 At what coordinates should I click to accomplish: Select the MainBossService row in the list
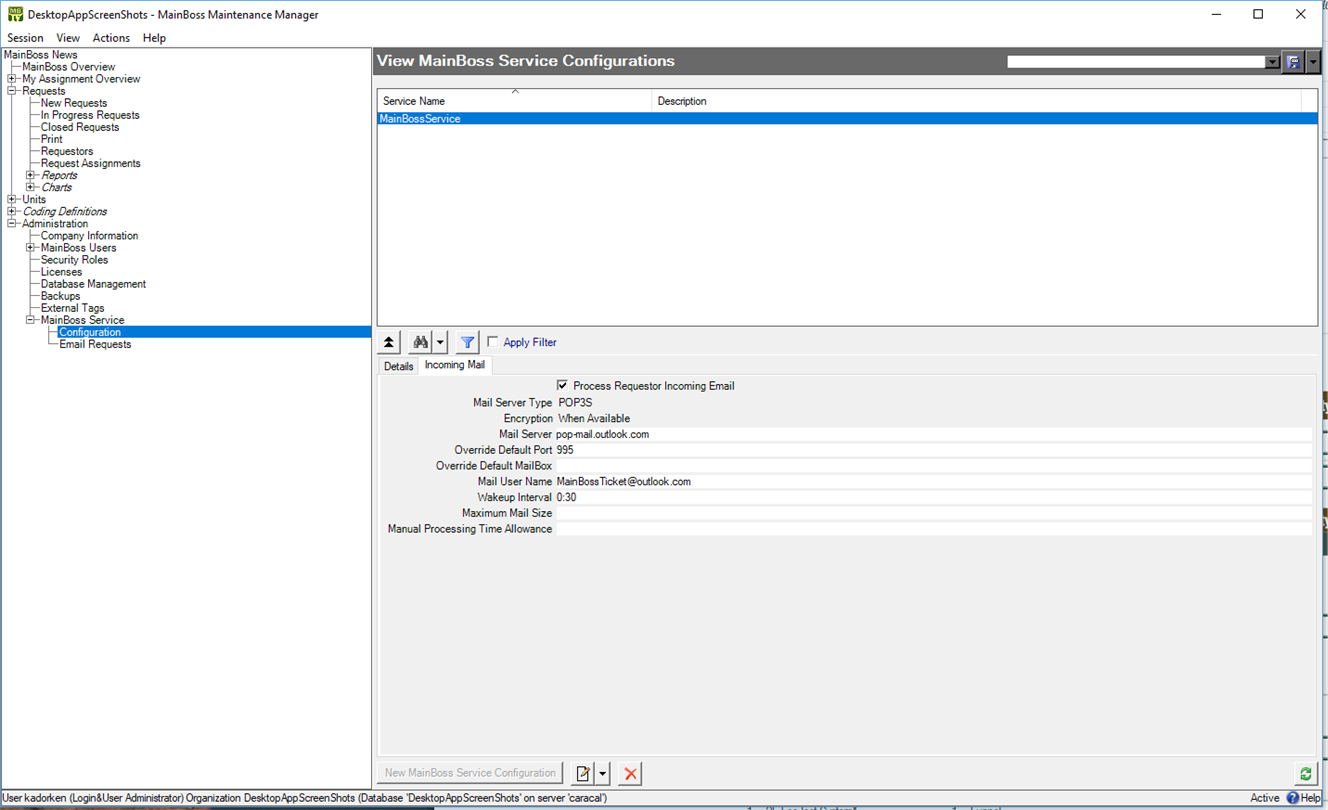(847, 119)
